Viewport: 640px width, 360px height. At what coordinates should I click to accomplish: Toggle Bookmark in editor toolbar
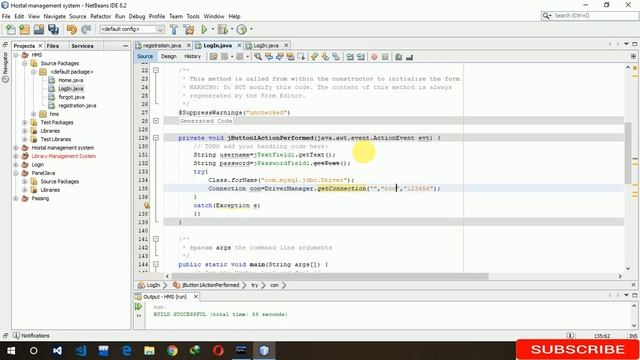click(336, 57)
